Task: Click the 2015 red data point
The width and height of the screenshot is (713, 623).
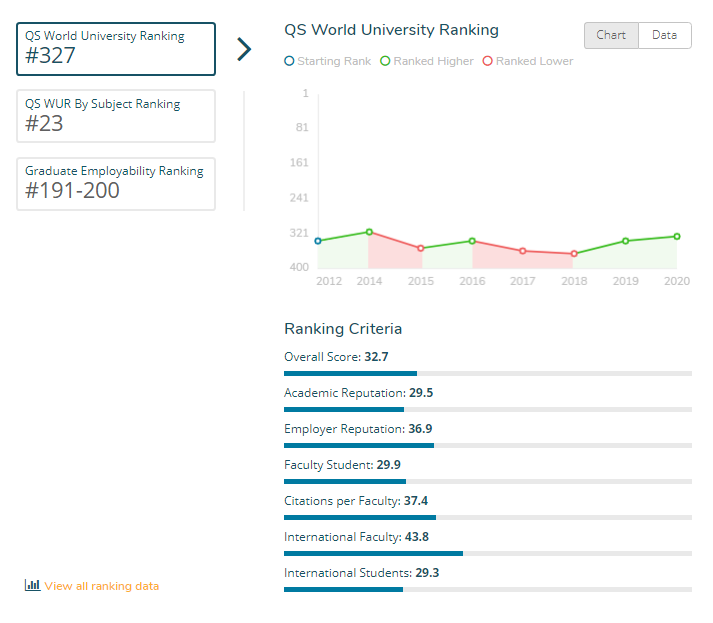Action: point(421,248)
